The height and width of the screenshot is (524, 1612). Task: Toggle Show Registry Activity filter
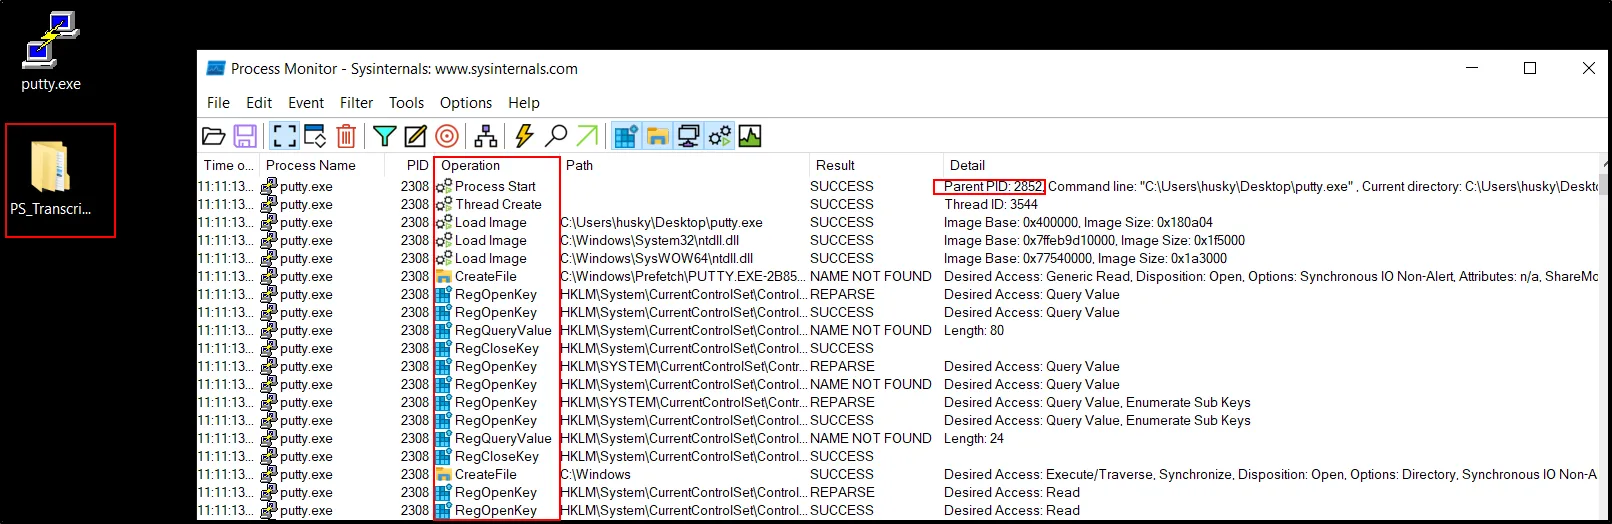tap(626, 136)
